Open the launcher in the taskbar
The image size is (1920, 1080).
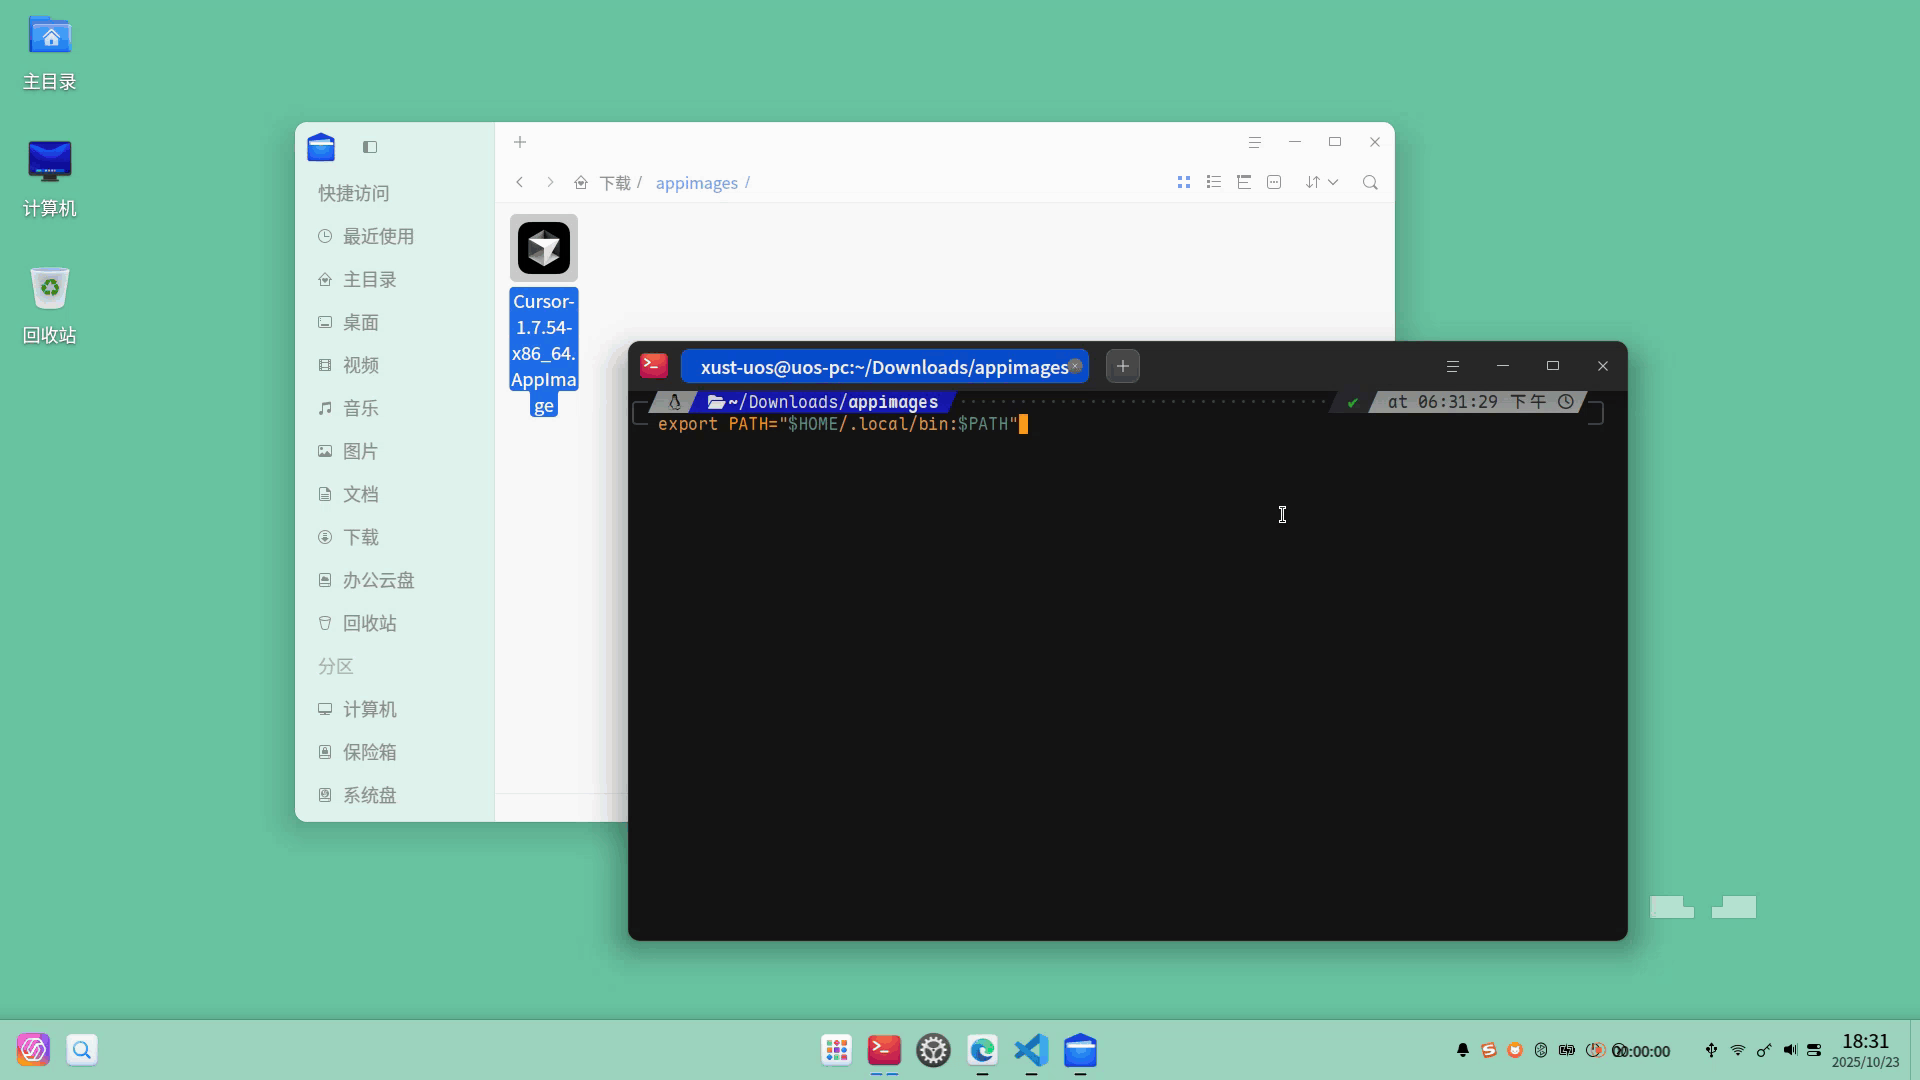point(33,1050)
